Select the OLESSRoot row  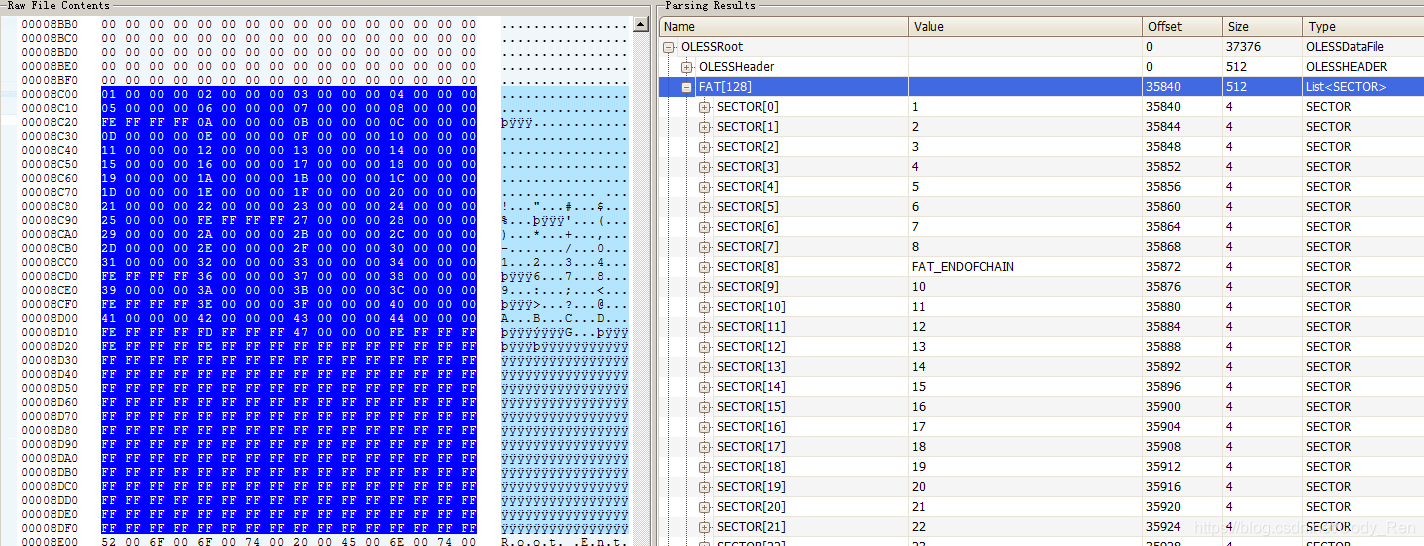1042,47
